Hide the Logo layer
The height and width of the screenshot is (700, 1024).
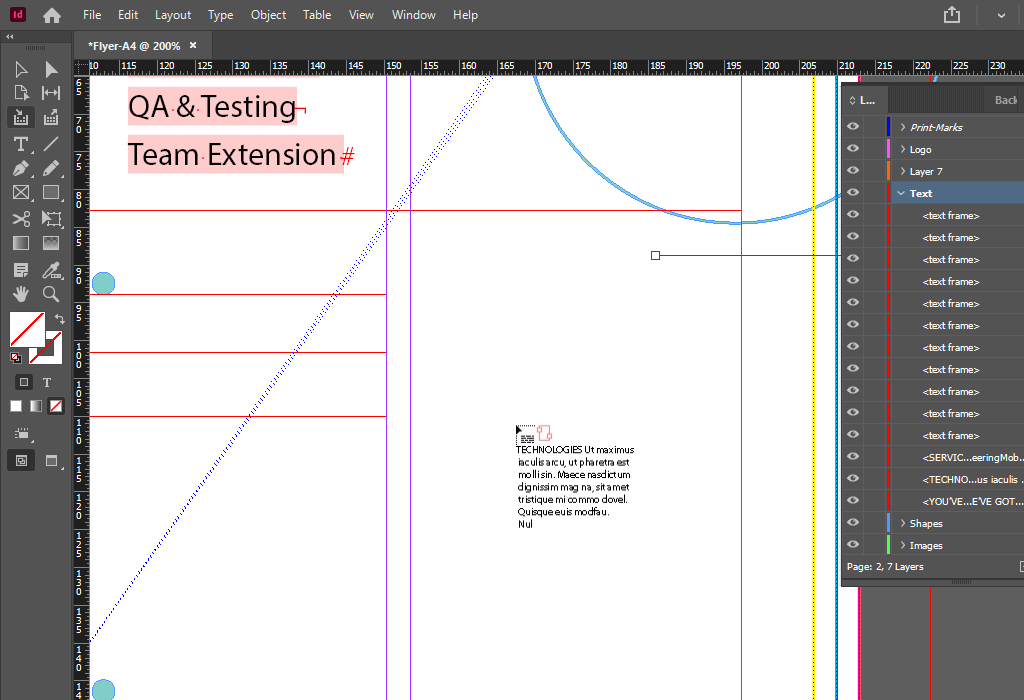point(853,149)
